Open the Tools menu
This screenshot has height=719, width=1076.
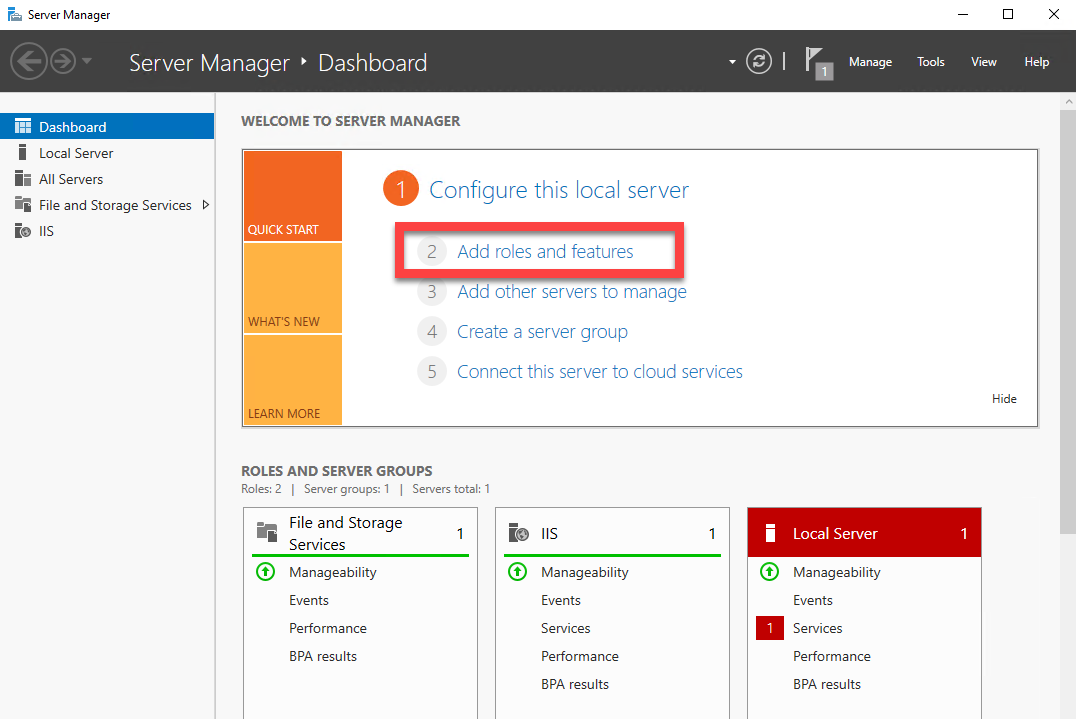[x=930, y=62]
